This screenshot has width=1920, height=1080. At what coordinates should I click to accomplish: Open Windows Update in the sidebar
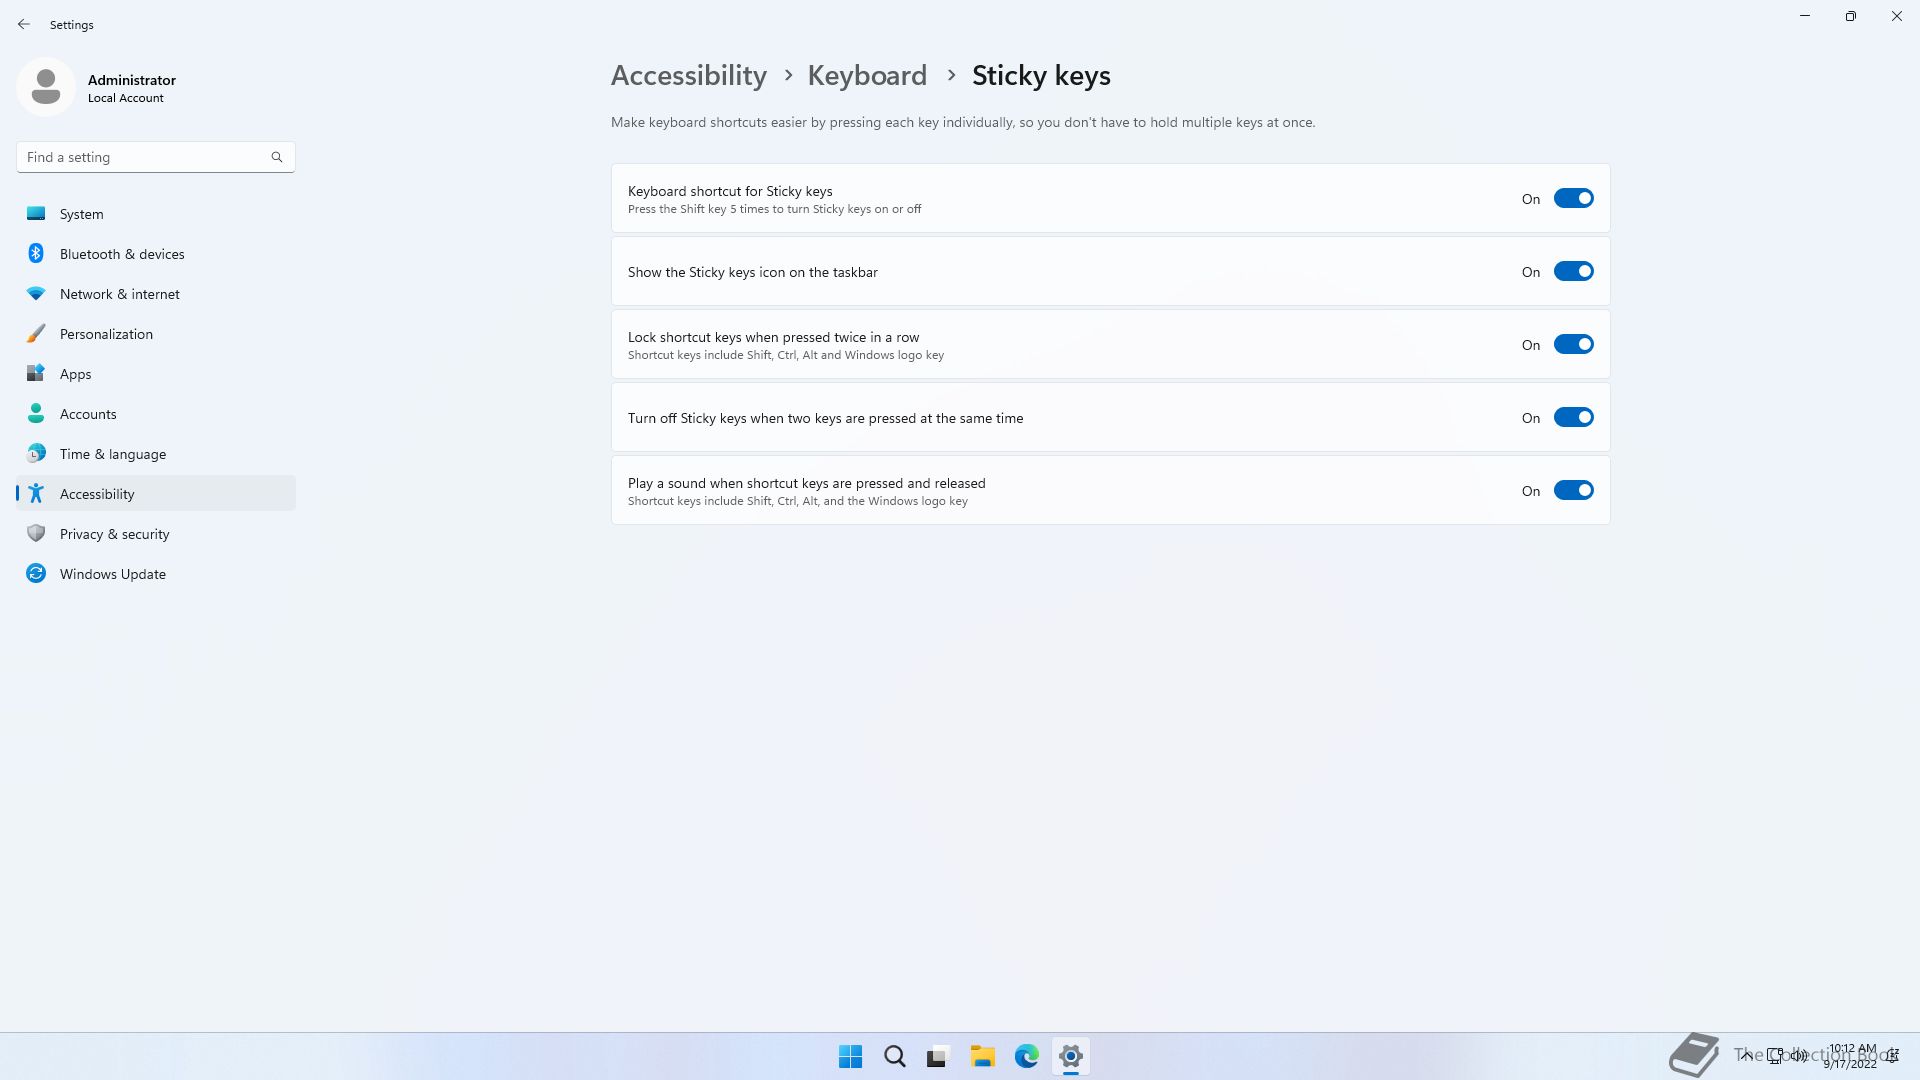point(112,574)
